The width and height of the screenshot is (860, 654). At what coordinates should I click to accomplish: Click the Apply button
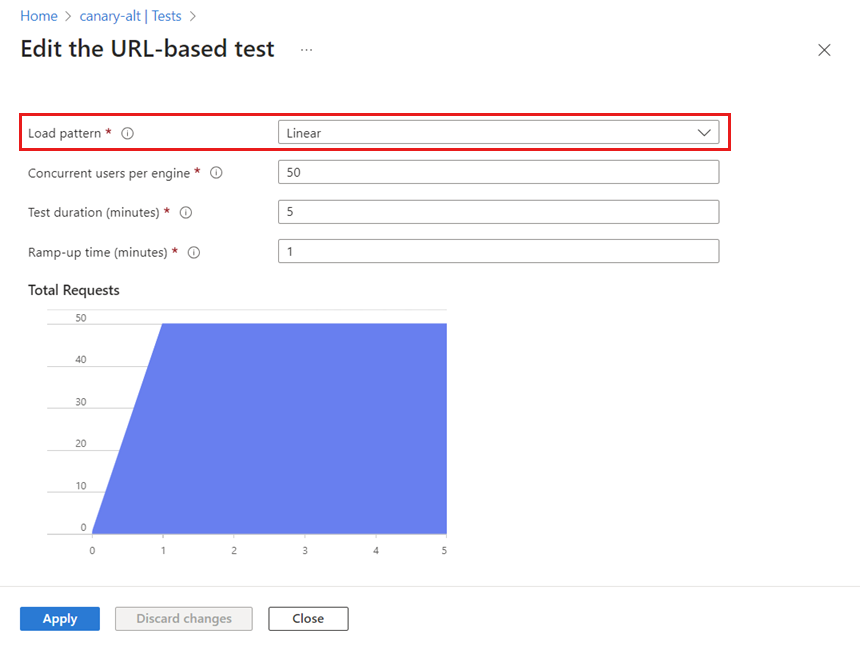[60, 619]
